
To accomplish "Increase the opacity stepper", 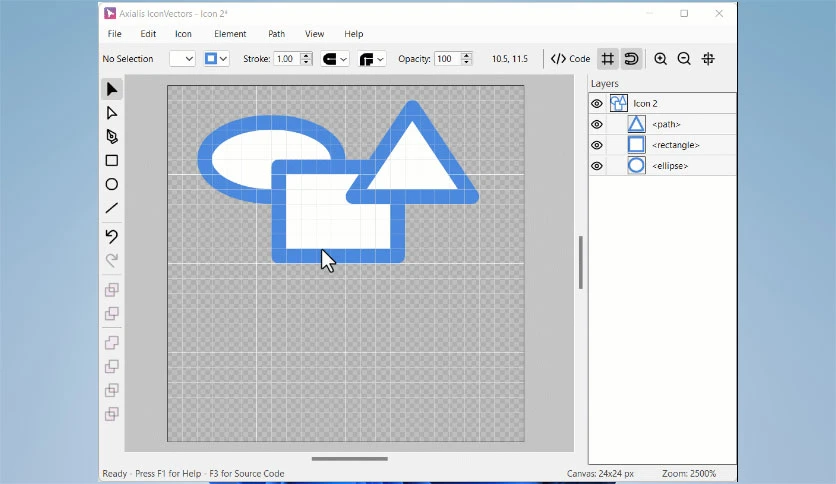I will pos(467,55).
